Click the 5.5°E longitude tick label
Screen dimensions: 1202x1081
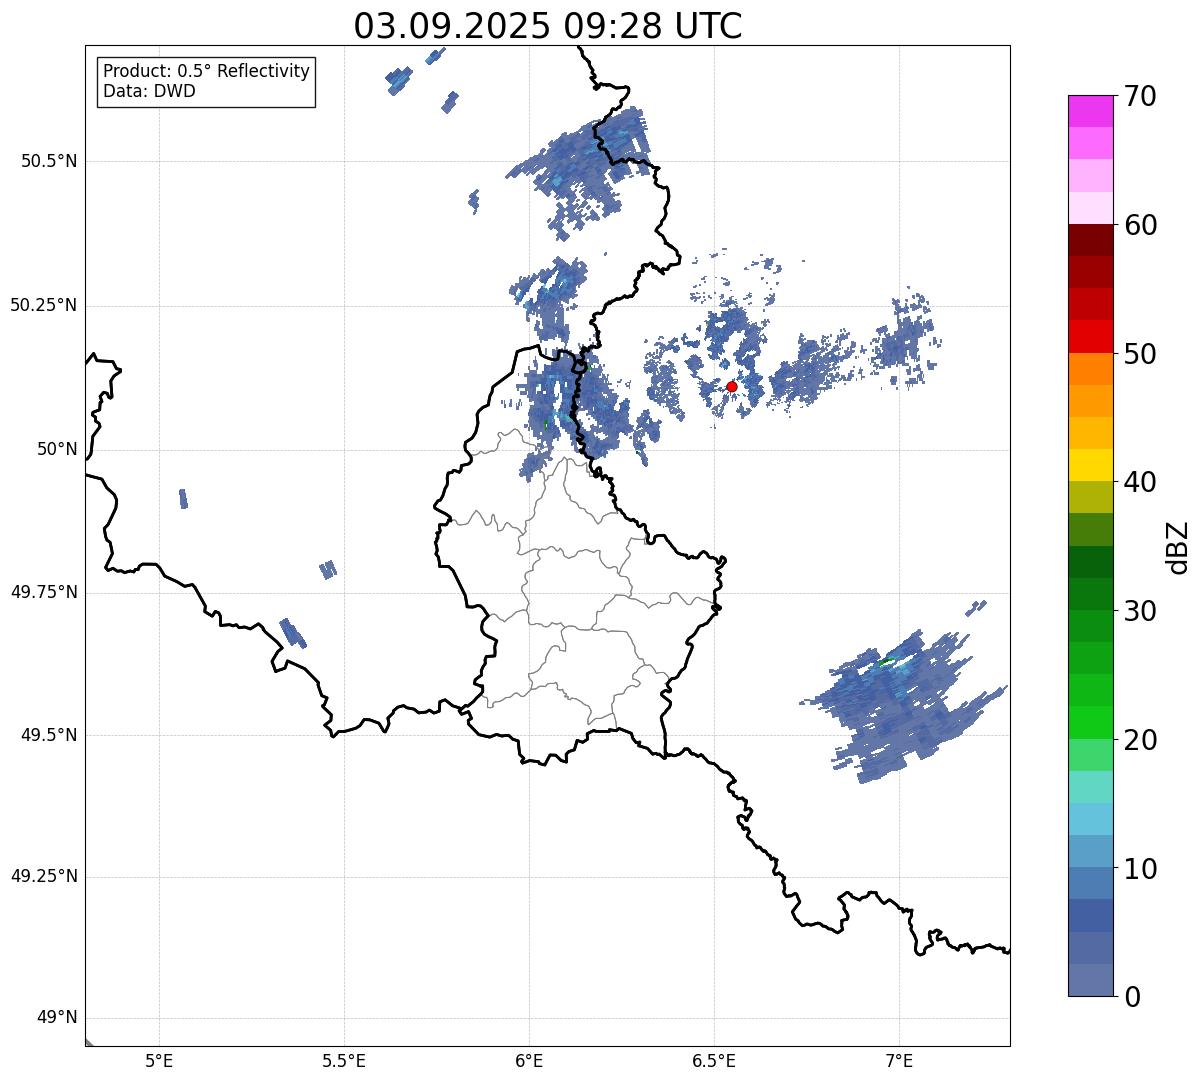[344, 1061]
